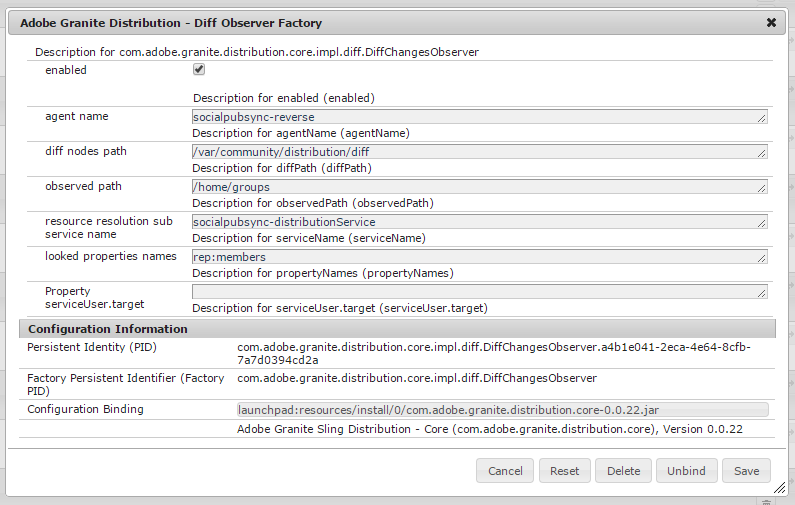This screenshot has height=505, width=795.
Task: Click the 'agent name' label
Action: click(77, 116)
